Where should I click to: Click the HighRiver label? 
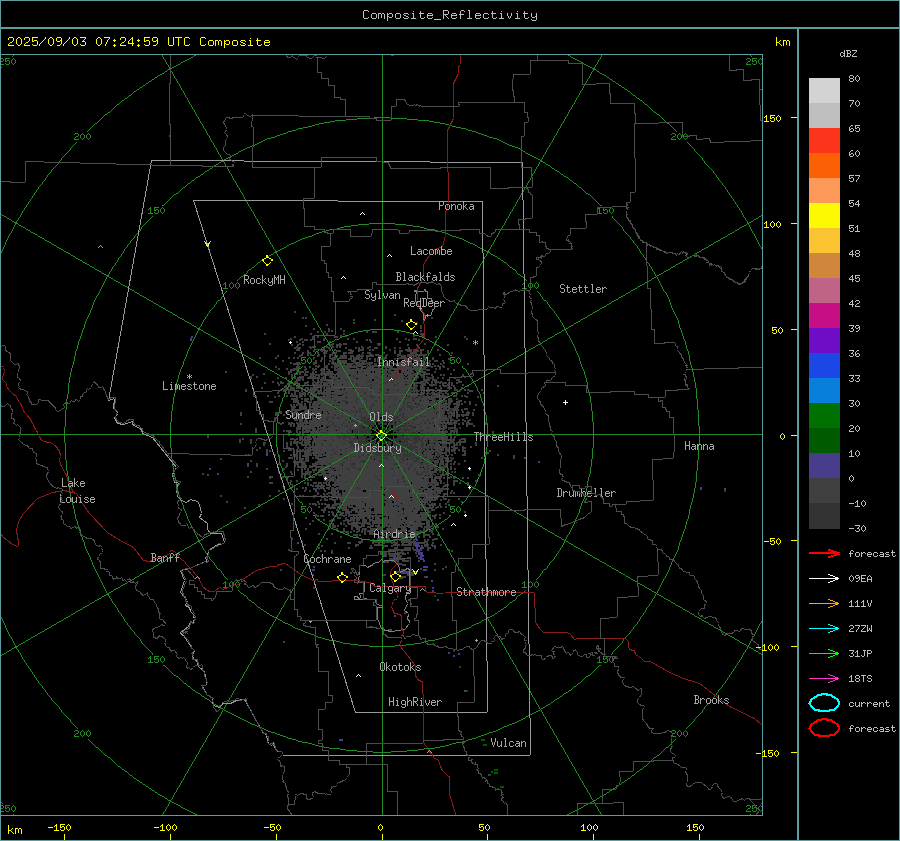(x=415, y=702)
